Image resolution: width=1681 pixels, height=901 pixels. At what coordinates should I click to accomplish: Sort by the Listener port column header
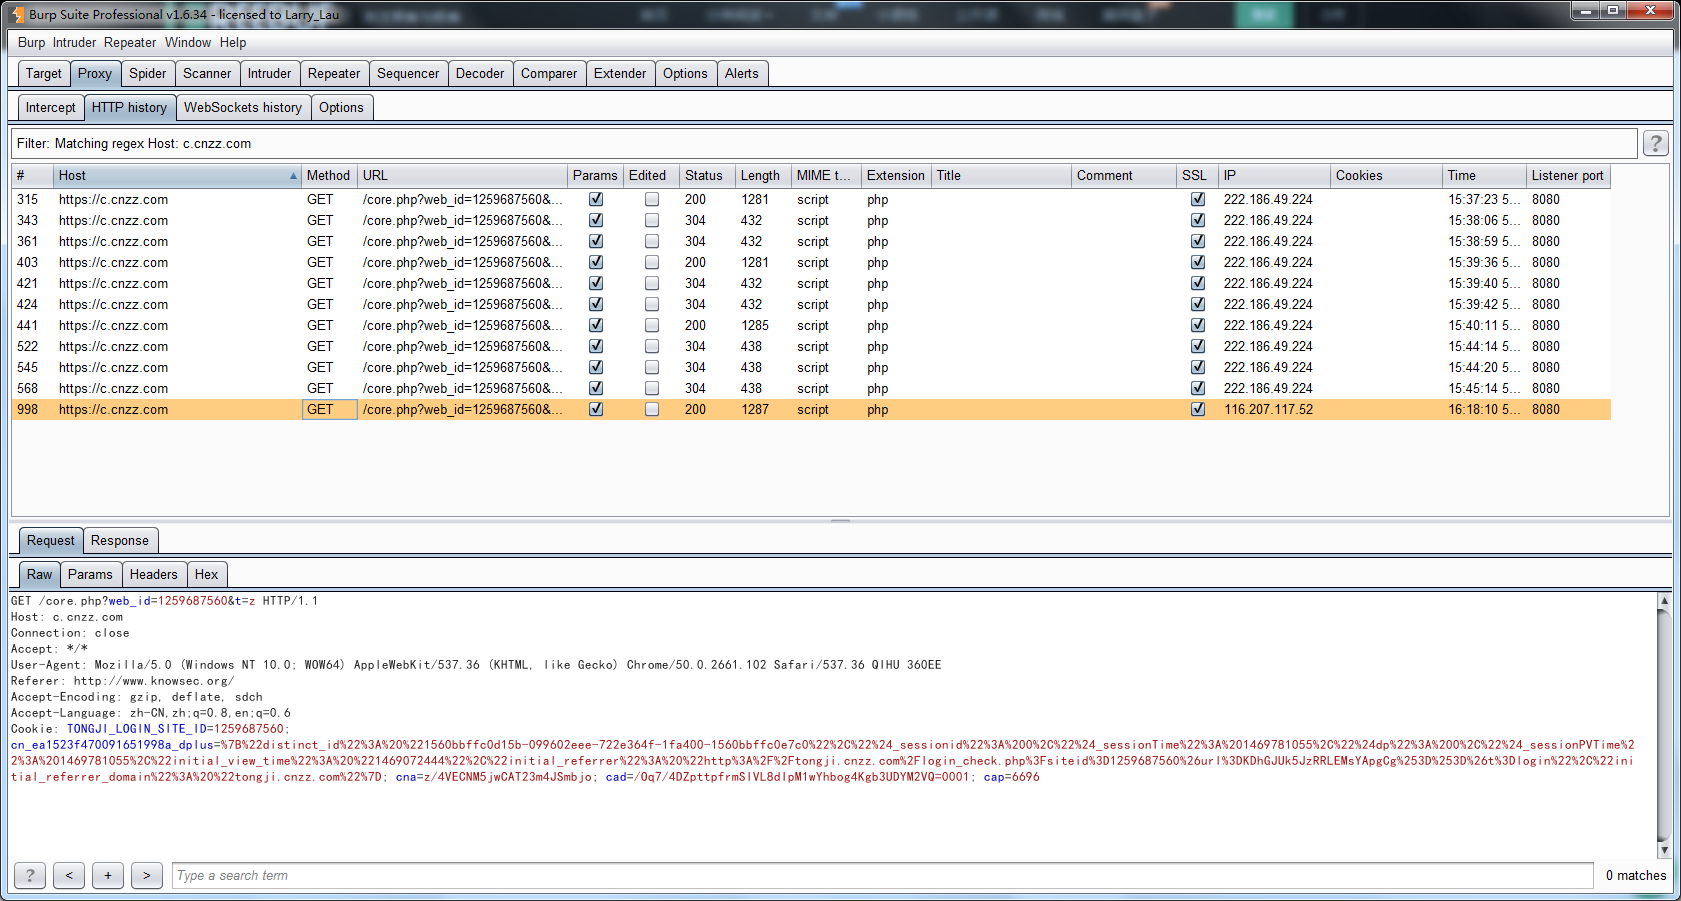tap(1567, 175)
